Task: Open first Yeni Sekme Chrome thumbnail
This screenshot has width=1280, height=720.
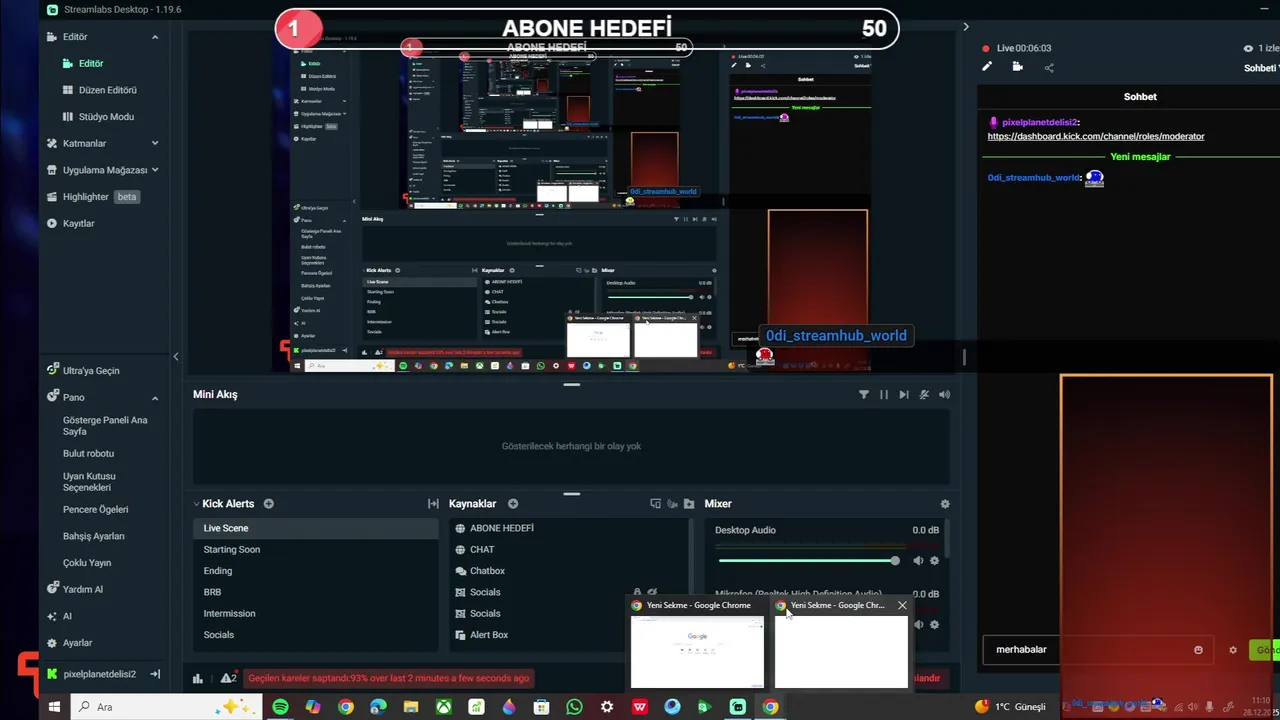Action: (x=697, y=652)
